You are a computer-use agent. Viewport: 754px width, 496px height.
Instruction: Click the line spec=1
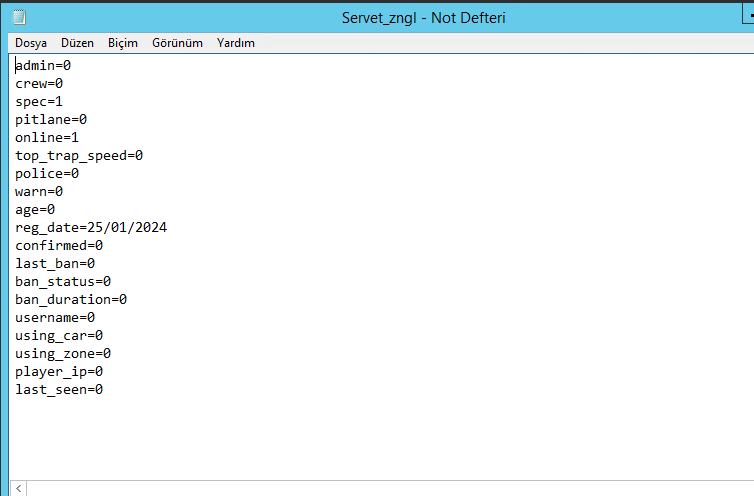[39, 102]
